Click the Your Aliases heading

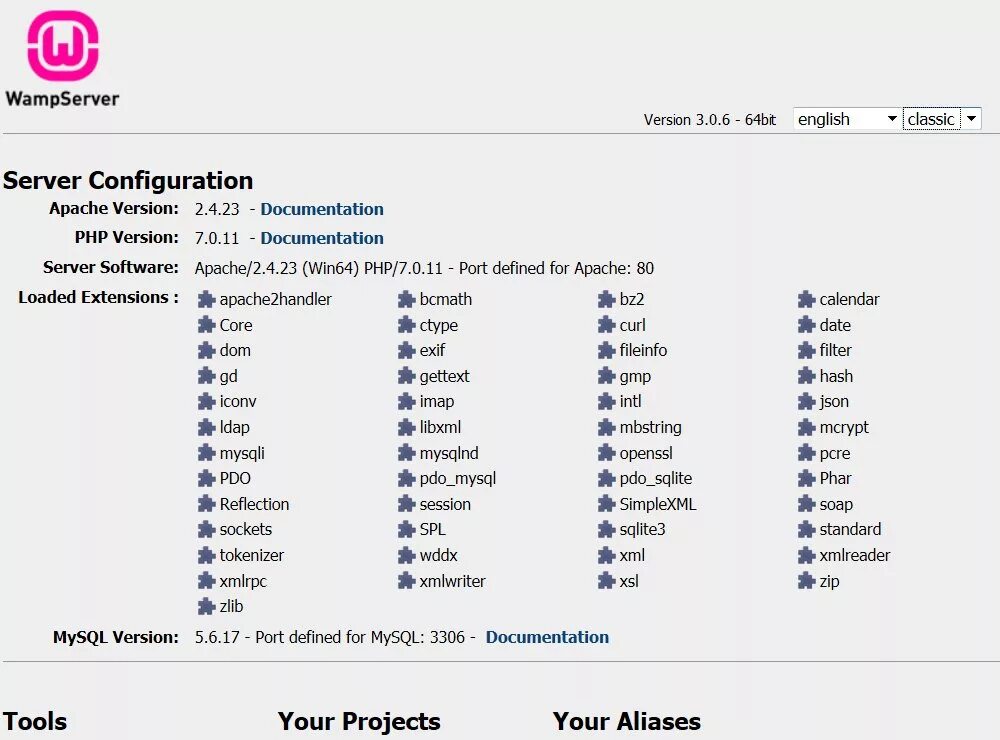627,722
